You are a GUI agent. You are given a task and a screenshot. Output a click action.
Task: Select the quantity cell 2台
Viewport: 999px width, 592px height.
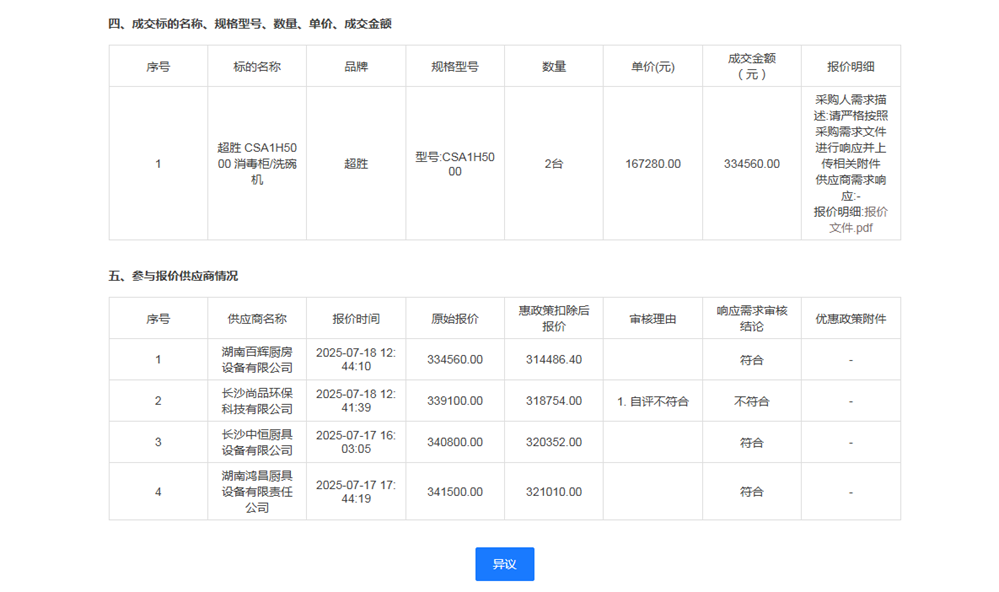coord(554,164)
